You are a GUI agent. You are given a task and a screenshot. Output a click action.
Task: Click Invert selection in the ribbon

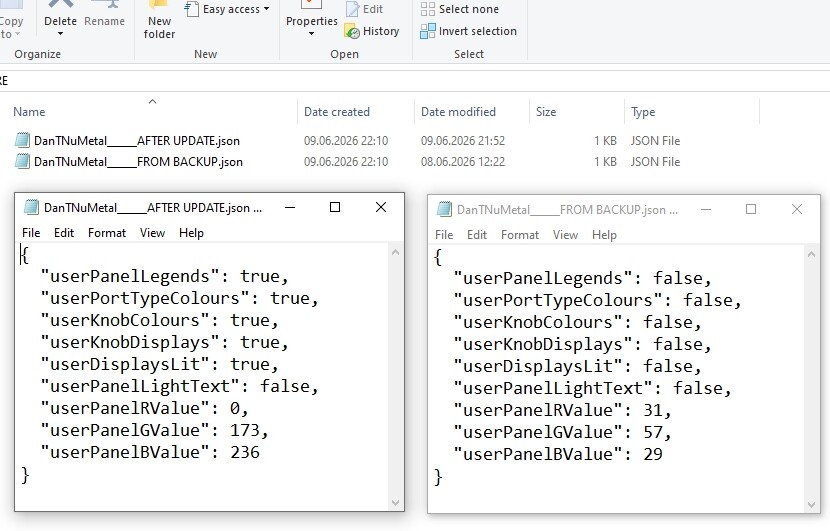468,31
